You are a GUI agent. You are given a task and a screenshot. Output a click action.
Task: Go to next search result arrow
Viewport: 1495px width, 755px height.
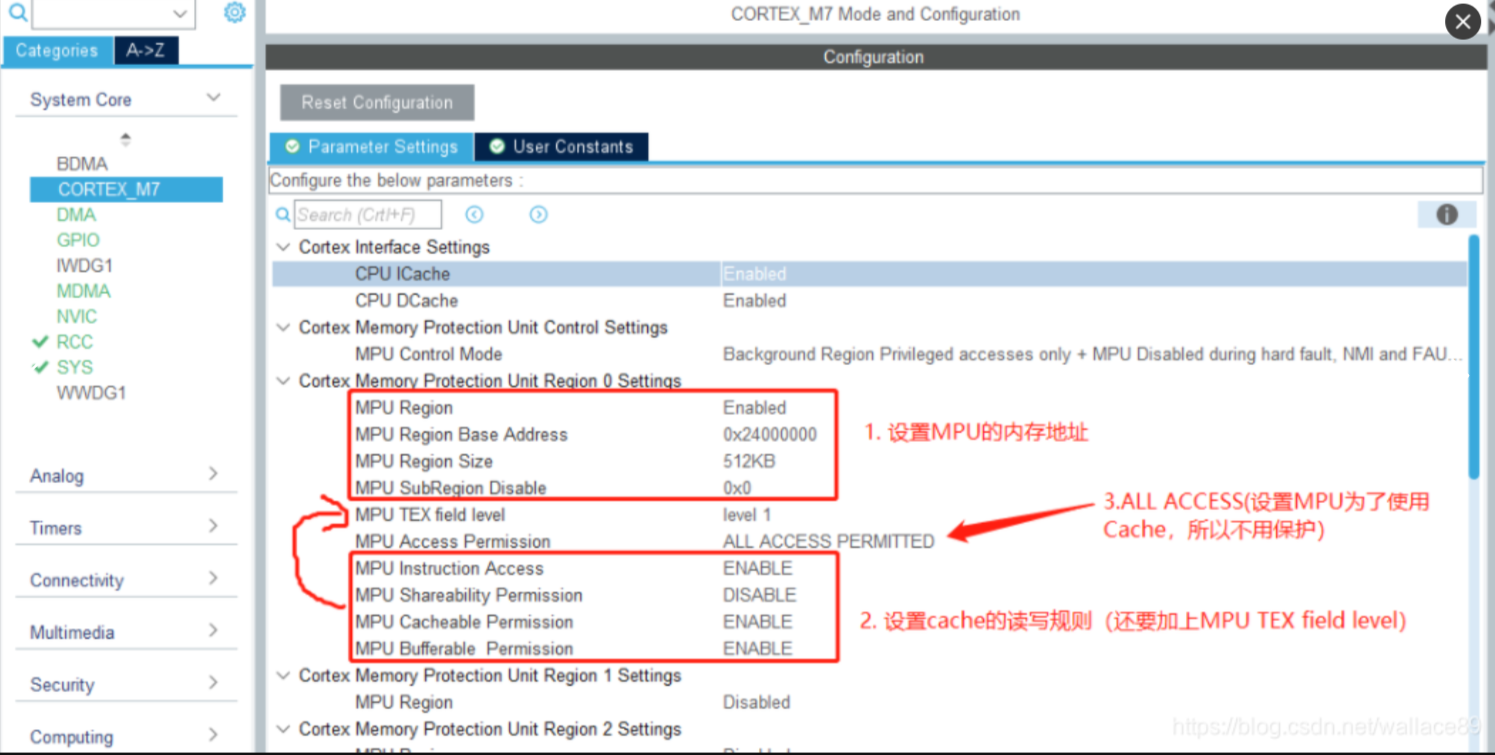[539, 214]
